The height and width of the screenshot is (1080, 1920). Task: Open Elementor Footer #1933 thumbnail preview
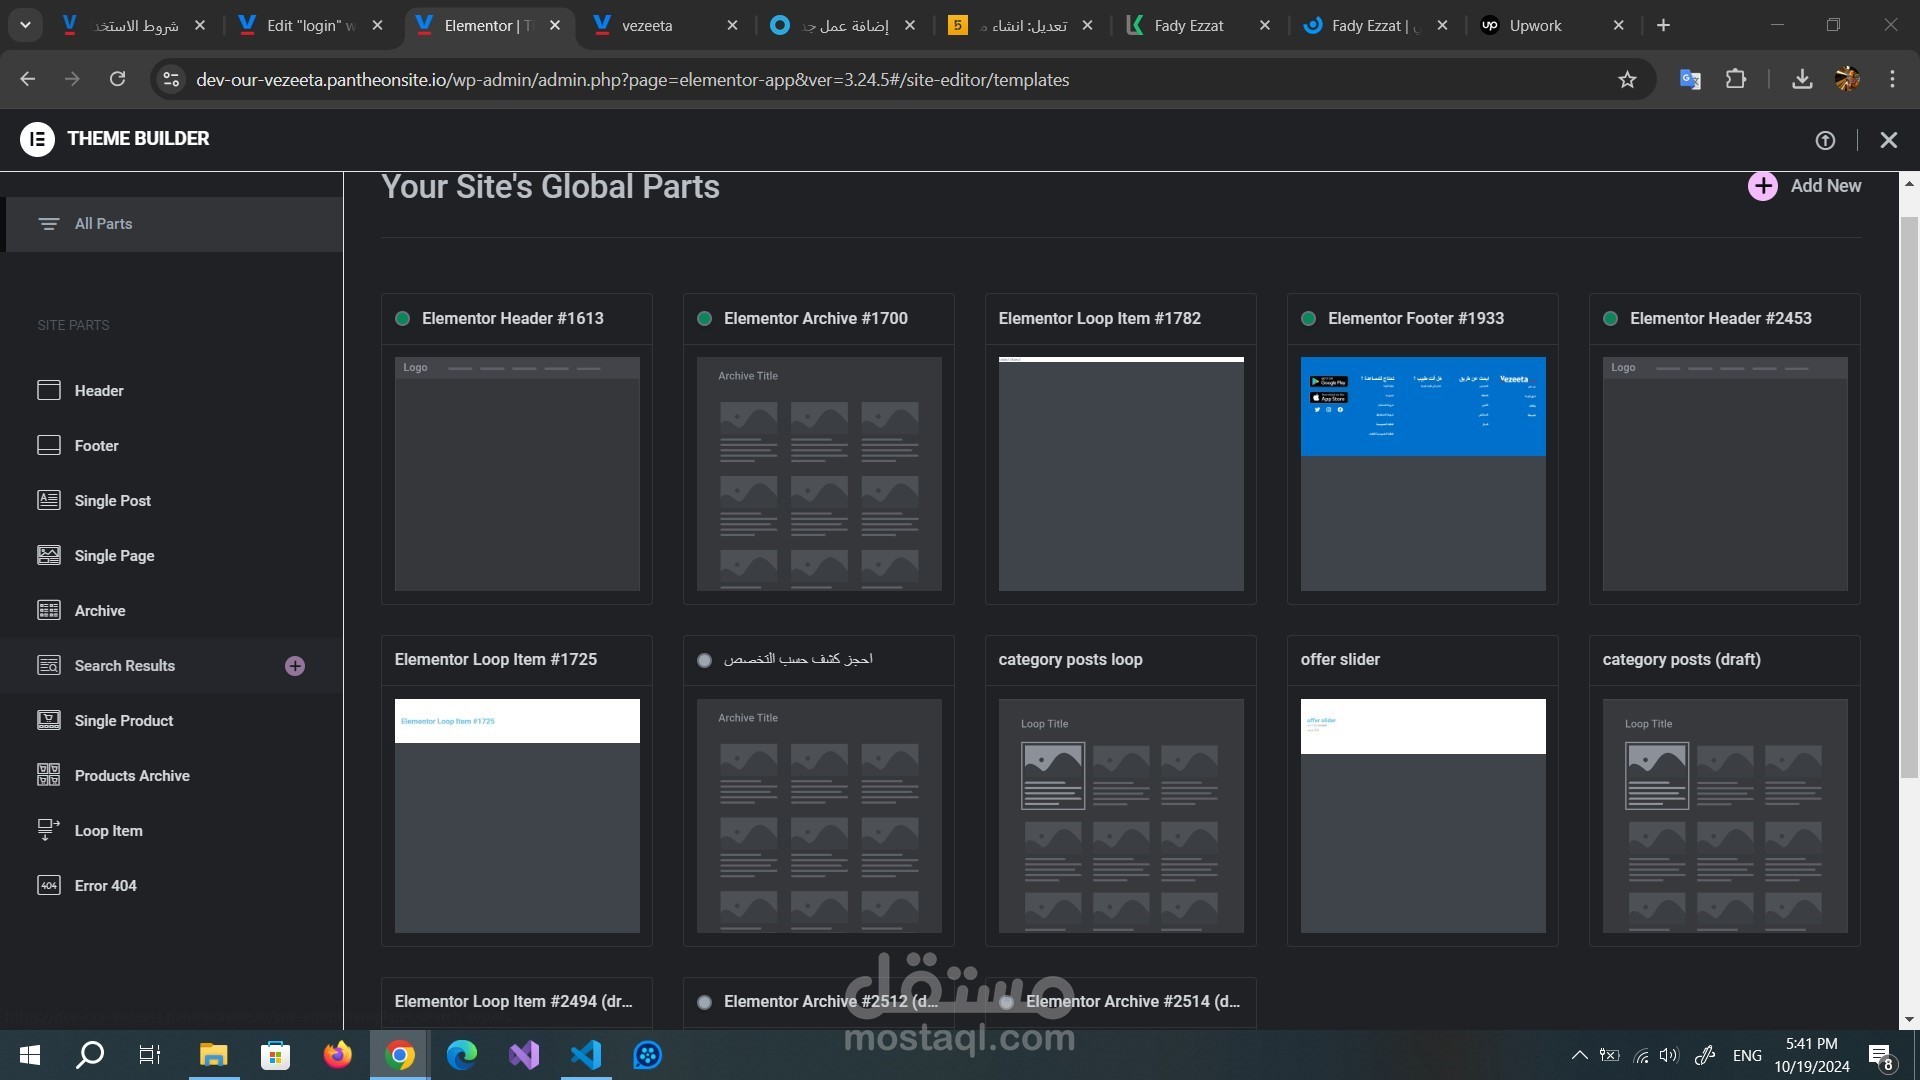(x=1422, y=473)
